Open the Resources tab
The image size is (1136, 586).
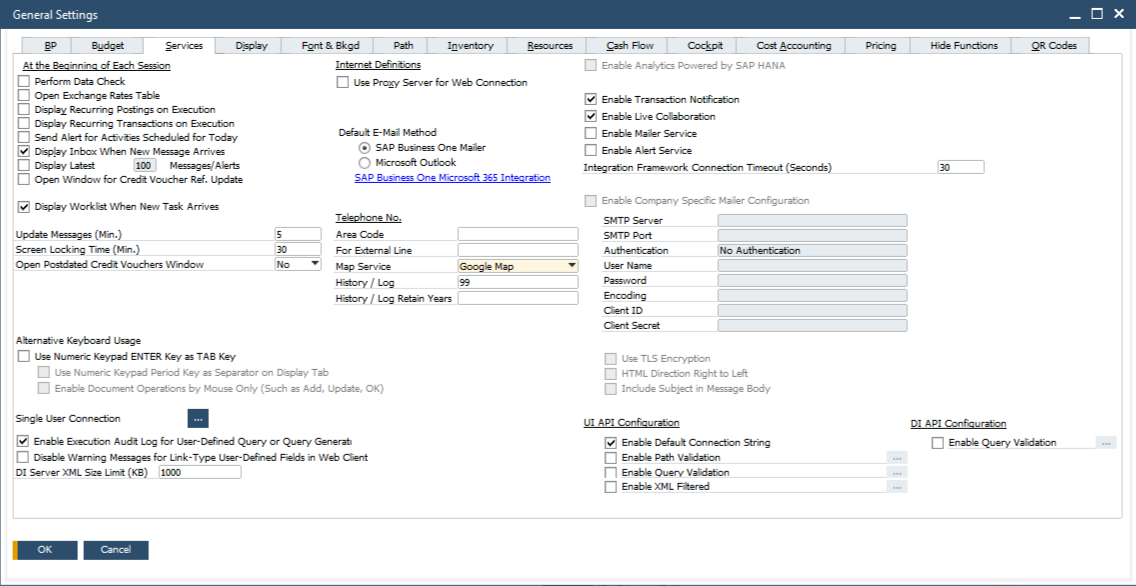(x=550, y=46)
